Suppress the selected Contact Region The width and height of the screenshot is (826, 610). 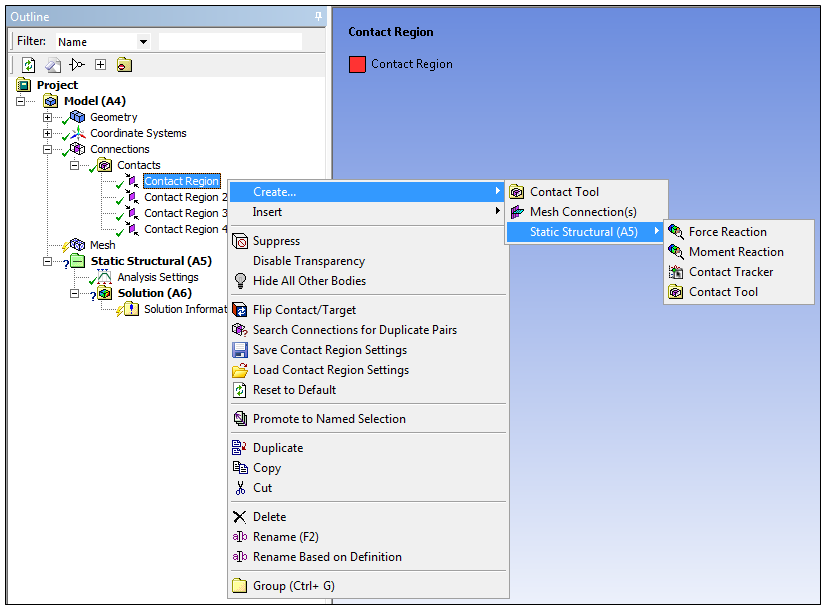pyautogui.click(x=275, y=240)
